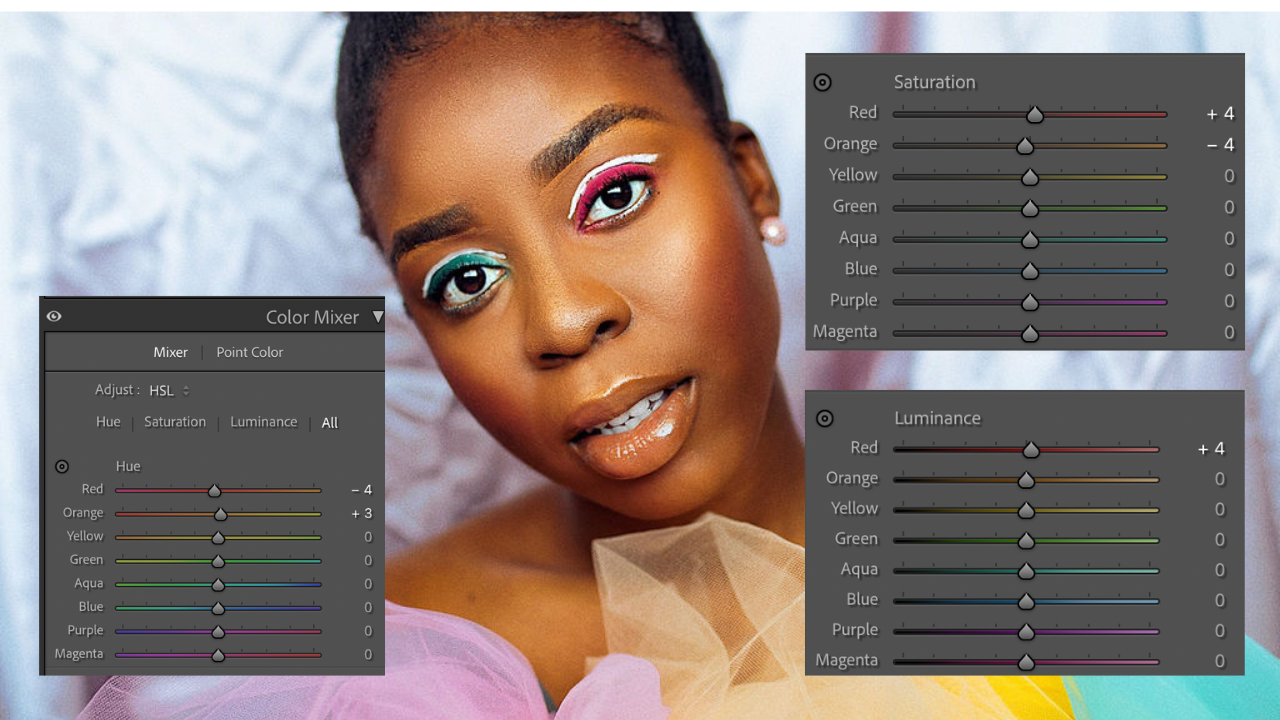Click the Saturation Red value showing +4
Image resolution: width=1280 pixels, height=720 pixels.
pyautogui.click(x=1220, y=114)
